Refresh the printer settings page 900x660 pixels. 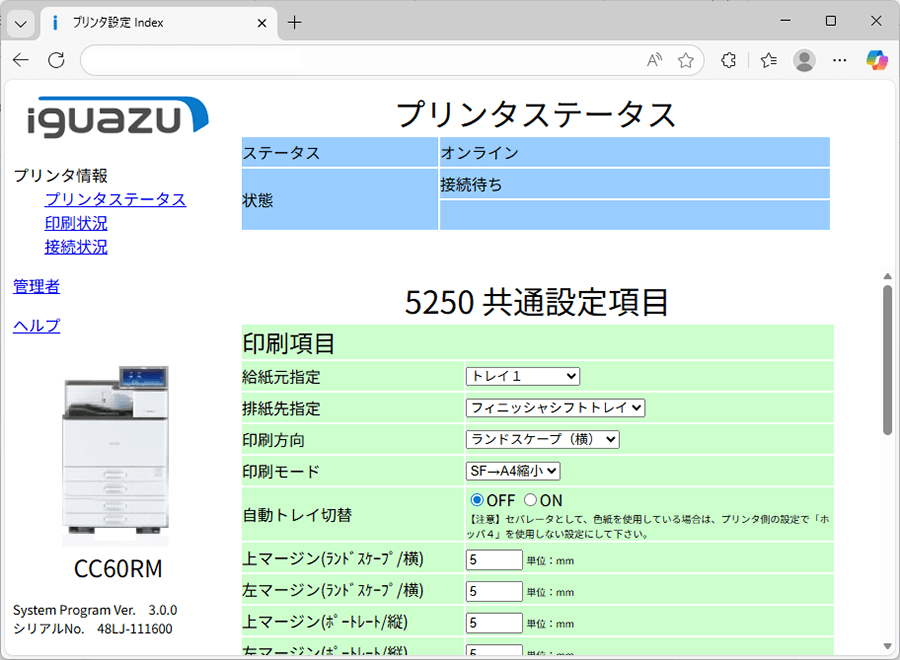pyautogui.click(x=56, y=60)
